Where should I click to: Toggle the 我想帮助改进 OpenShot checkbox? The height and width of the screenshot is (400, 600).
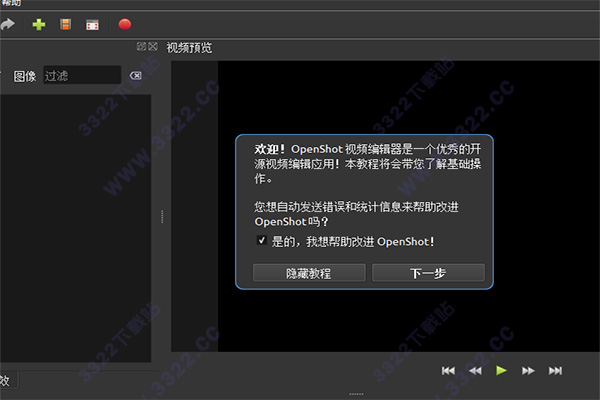(x=262, y=240)
